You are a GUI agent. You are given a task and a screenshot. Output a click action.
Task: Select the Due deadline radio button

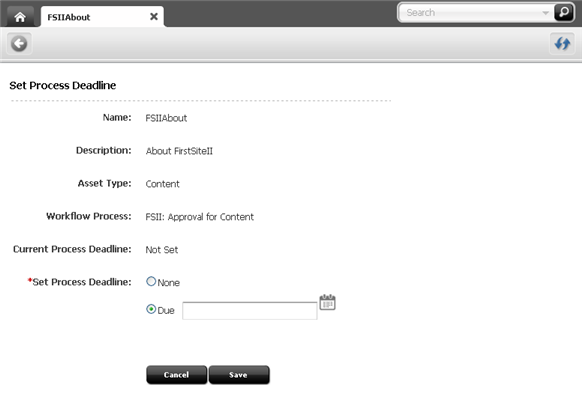pos(151,309)
